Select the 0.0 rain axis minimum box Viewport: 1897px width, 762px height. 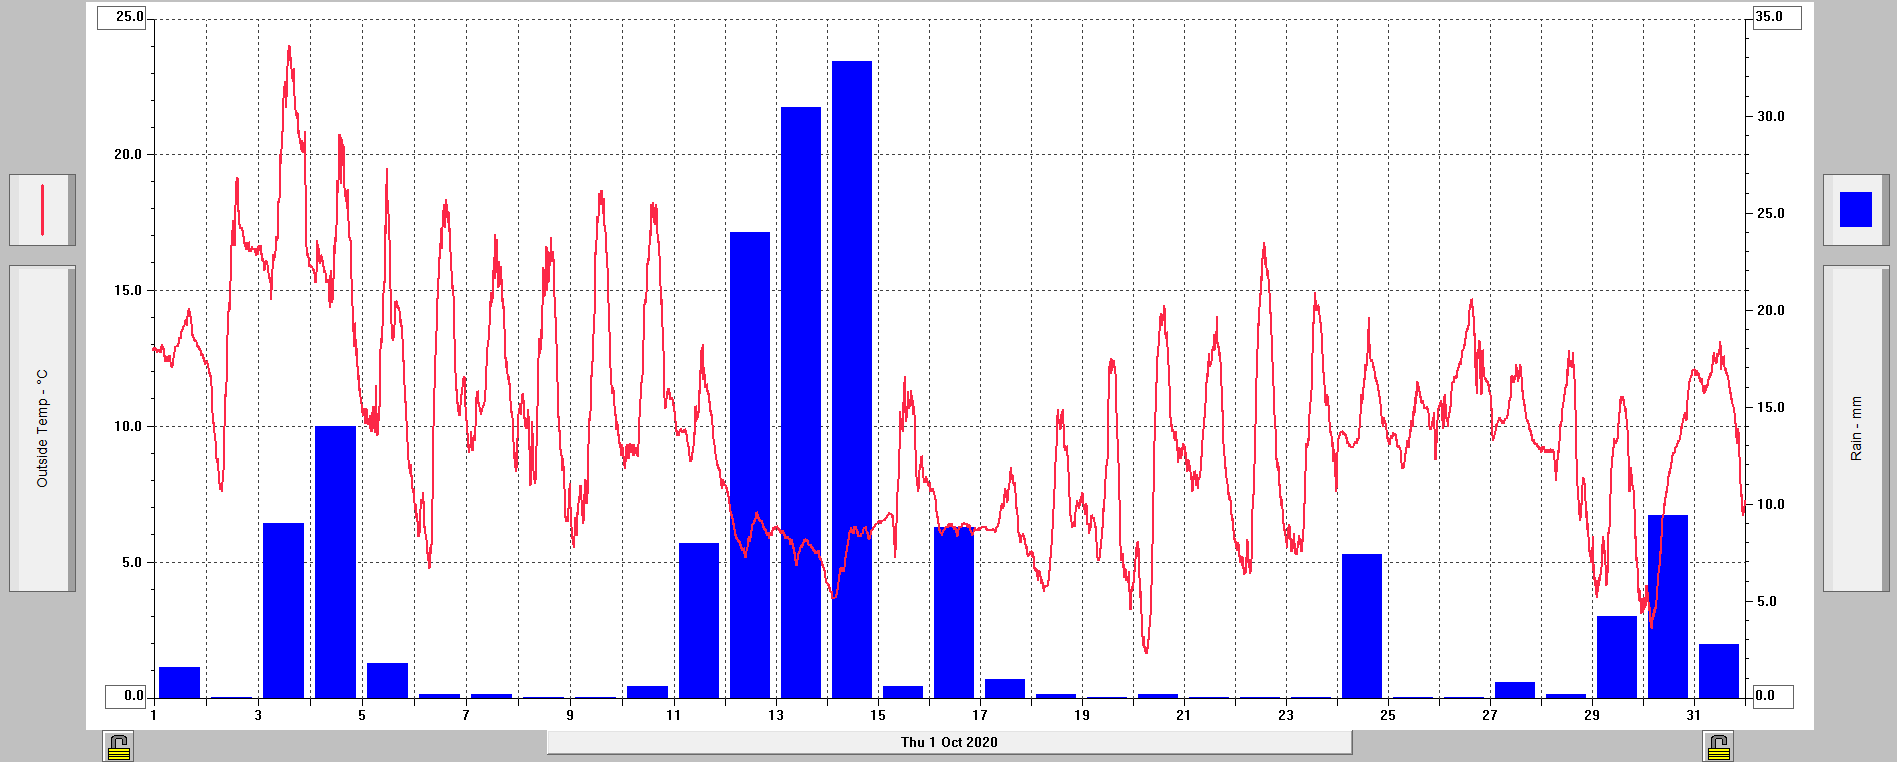point(1772,696)
